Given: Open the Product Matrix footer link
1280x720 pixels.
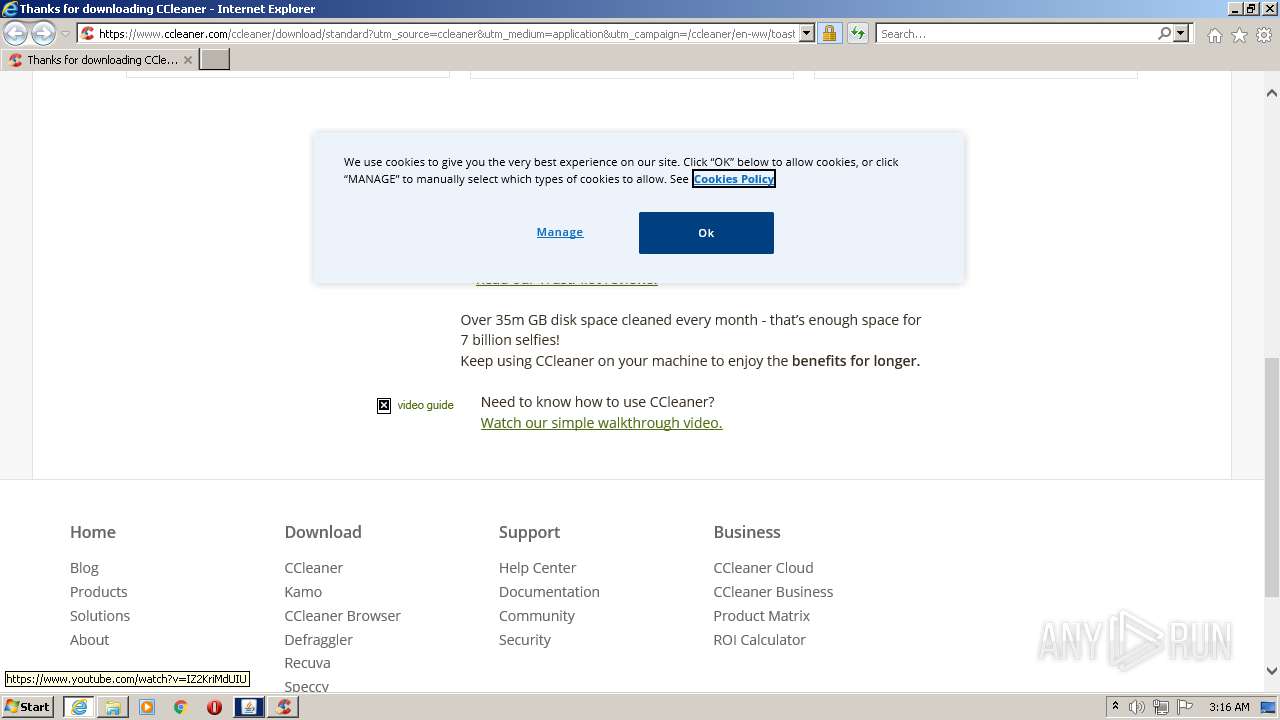Looking at the screenshot, I should 761,616.
